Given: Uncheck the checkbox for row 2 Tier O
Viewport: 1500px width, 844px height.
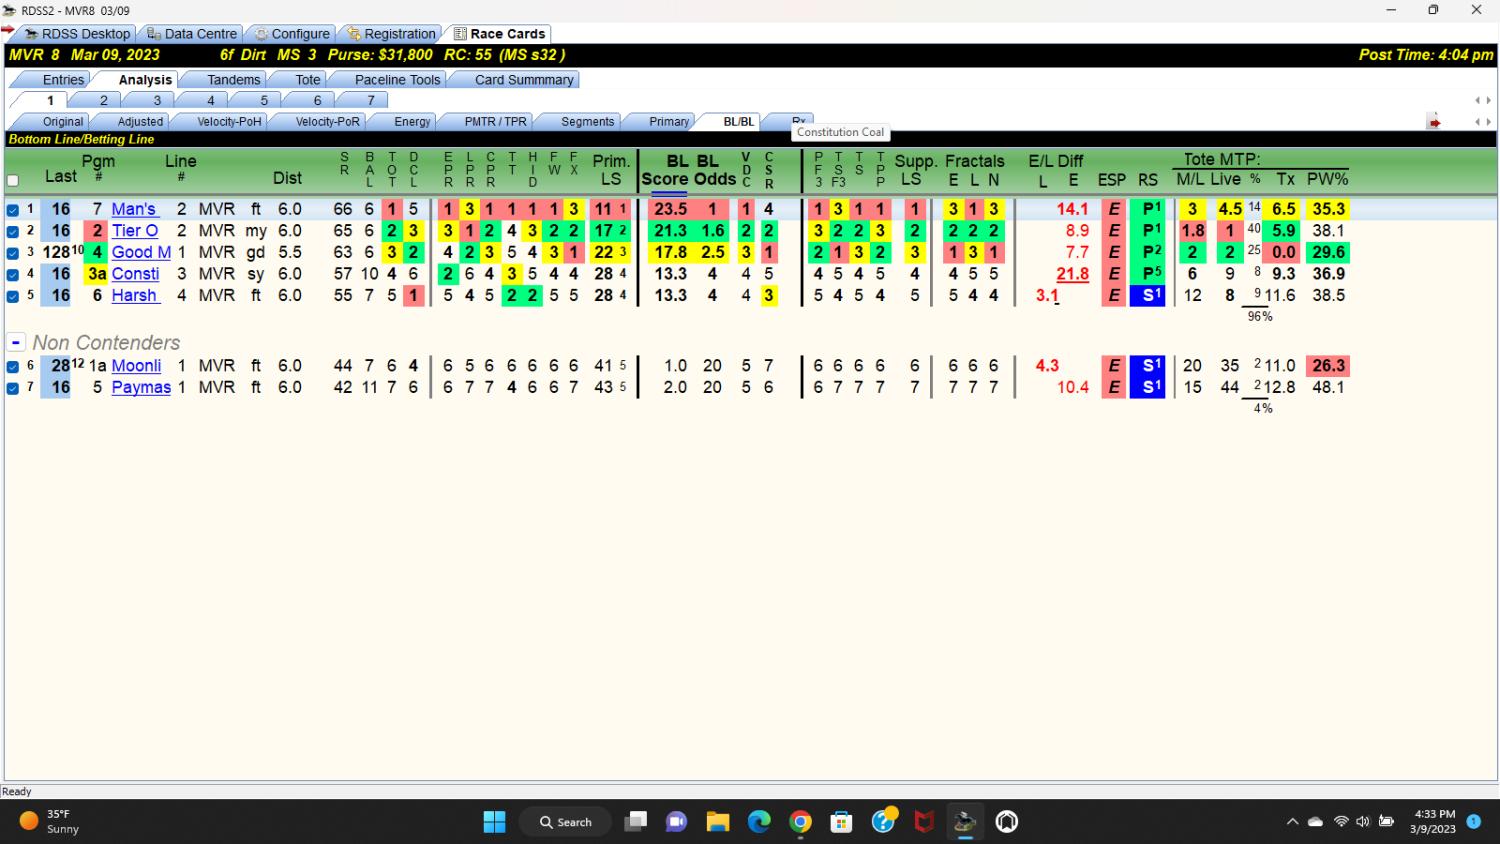Looking at the screenshot, I should click(13, 231).
